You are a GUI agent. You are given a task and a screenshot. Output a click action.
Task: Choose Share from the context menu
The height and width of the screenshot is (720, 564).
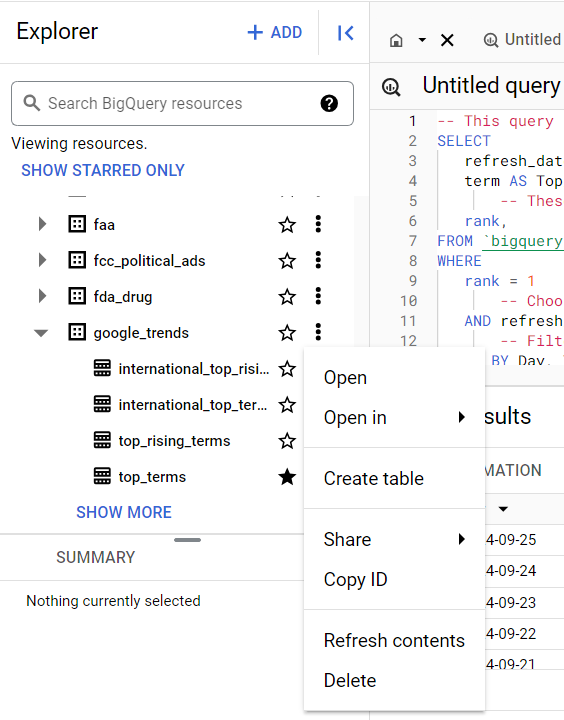(395, 539)
